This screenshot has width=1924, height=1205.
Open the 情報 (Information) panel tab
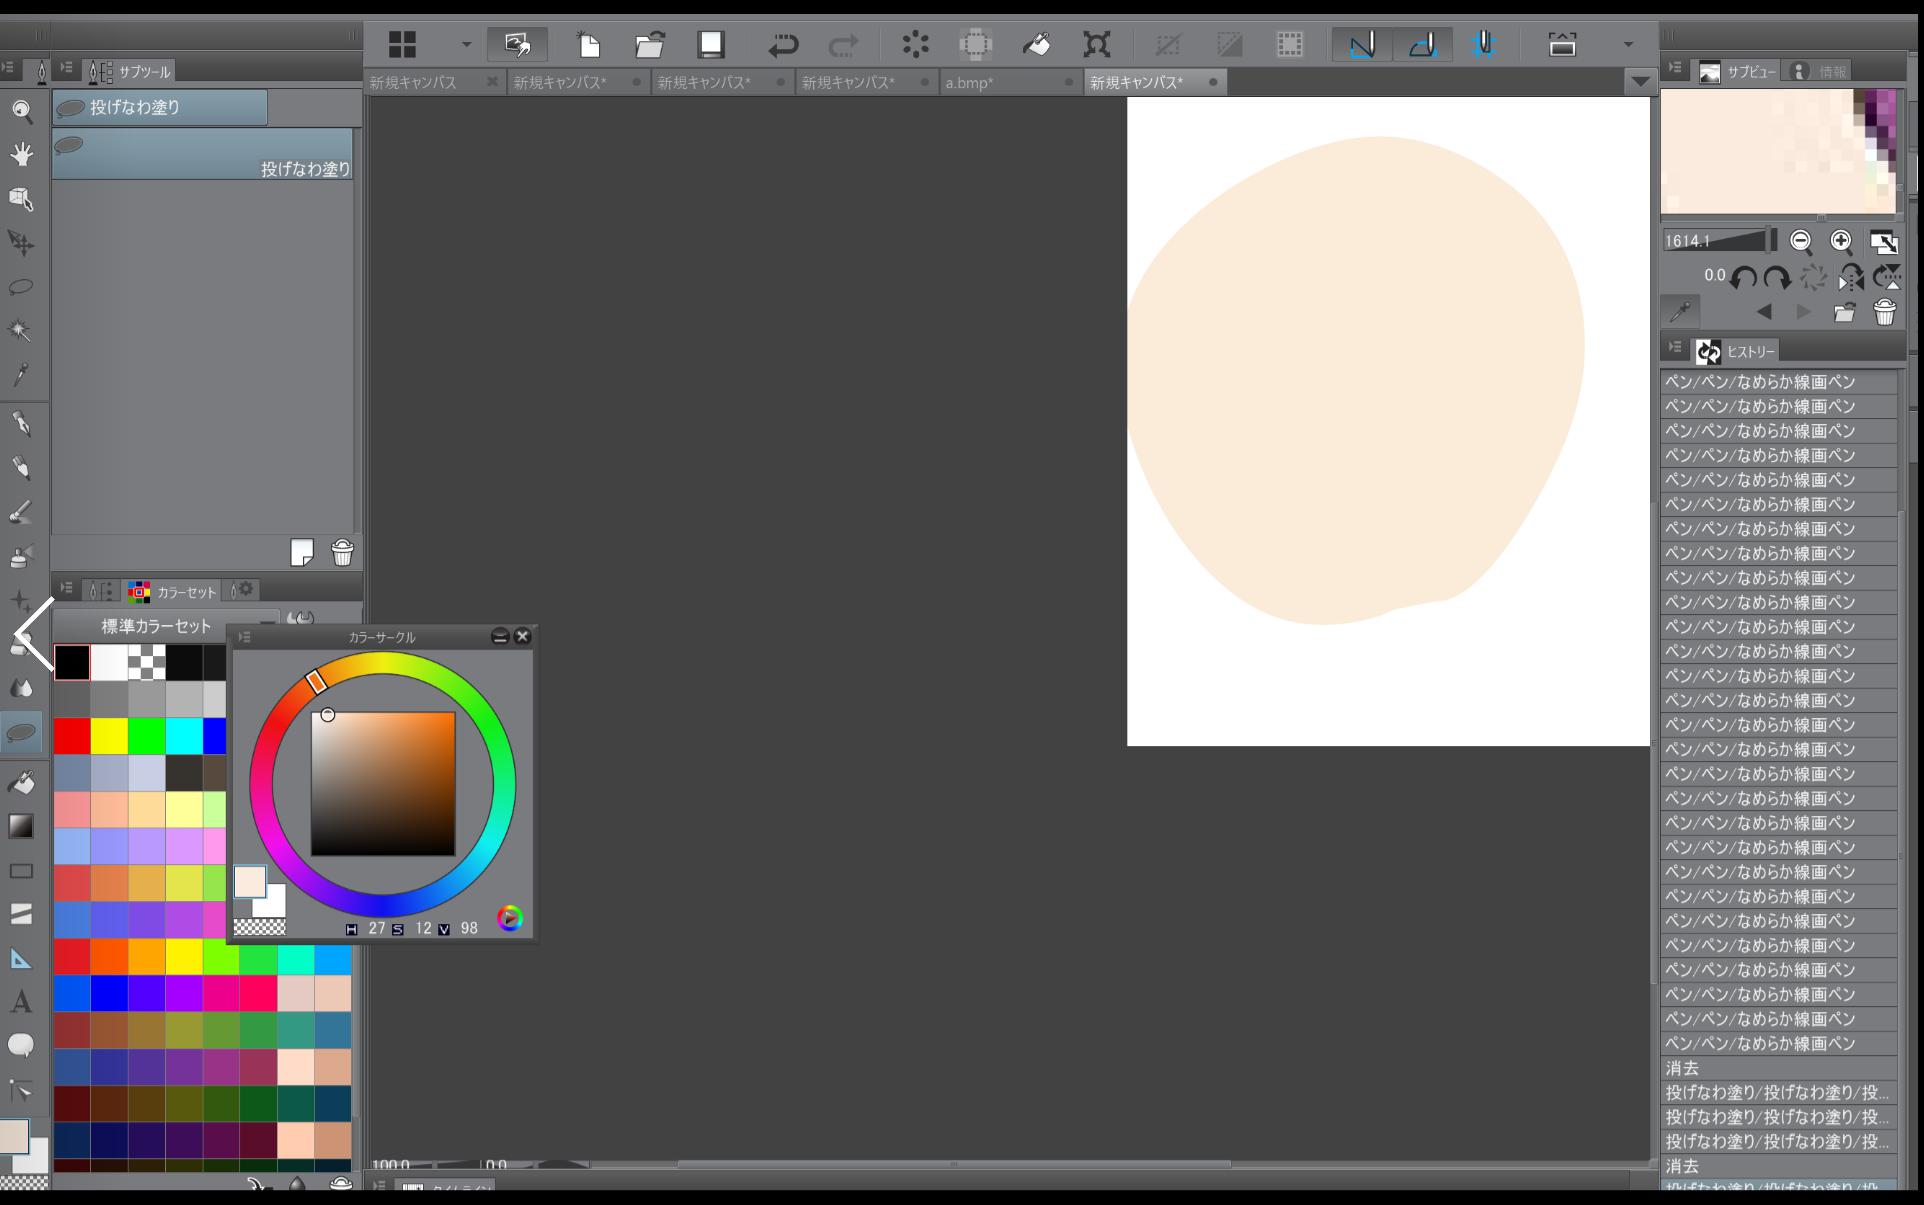pyautogui.click(x=1821, y=71)
